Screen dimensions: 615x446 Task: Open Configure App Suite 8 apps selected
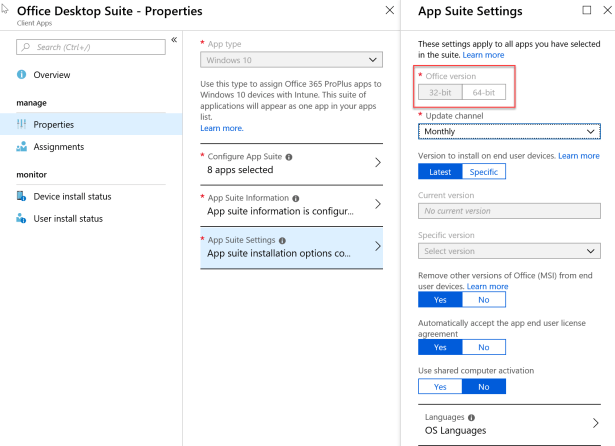point(290,163)
